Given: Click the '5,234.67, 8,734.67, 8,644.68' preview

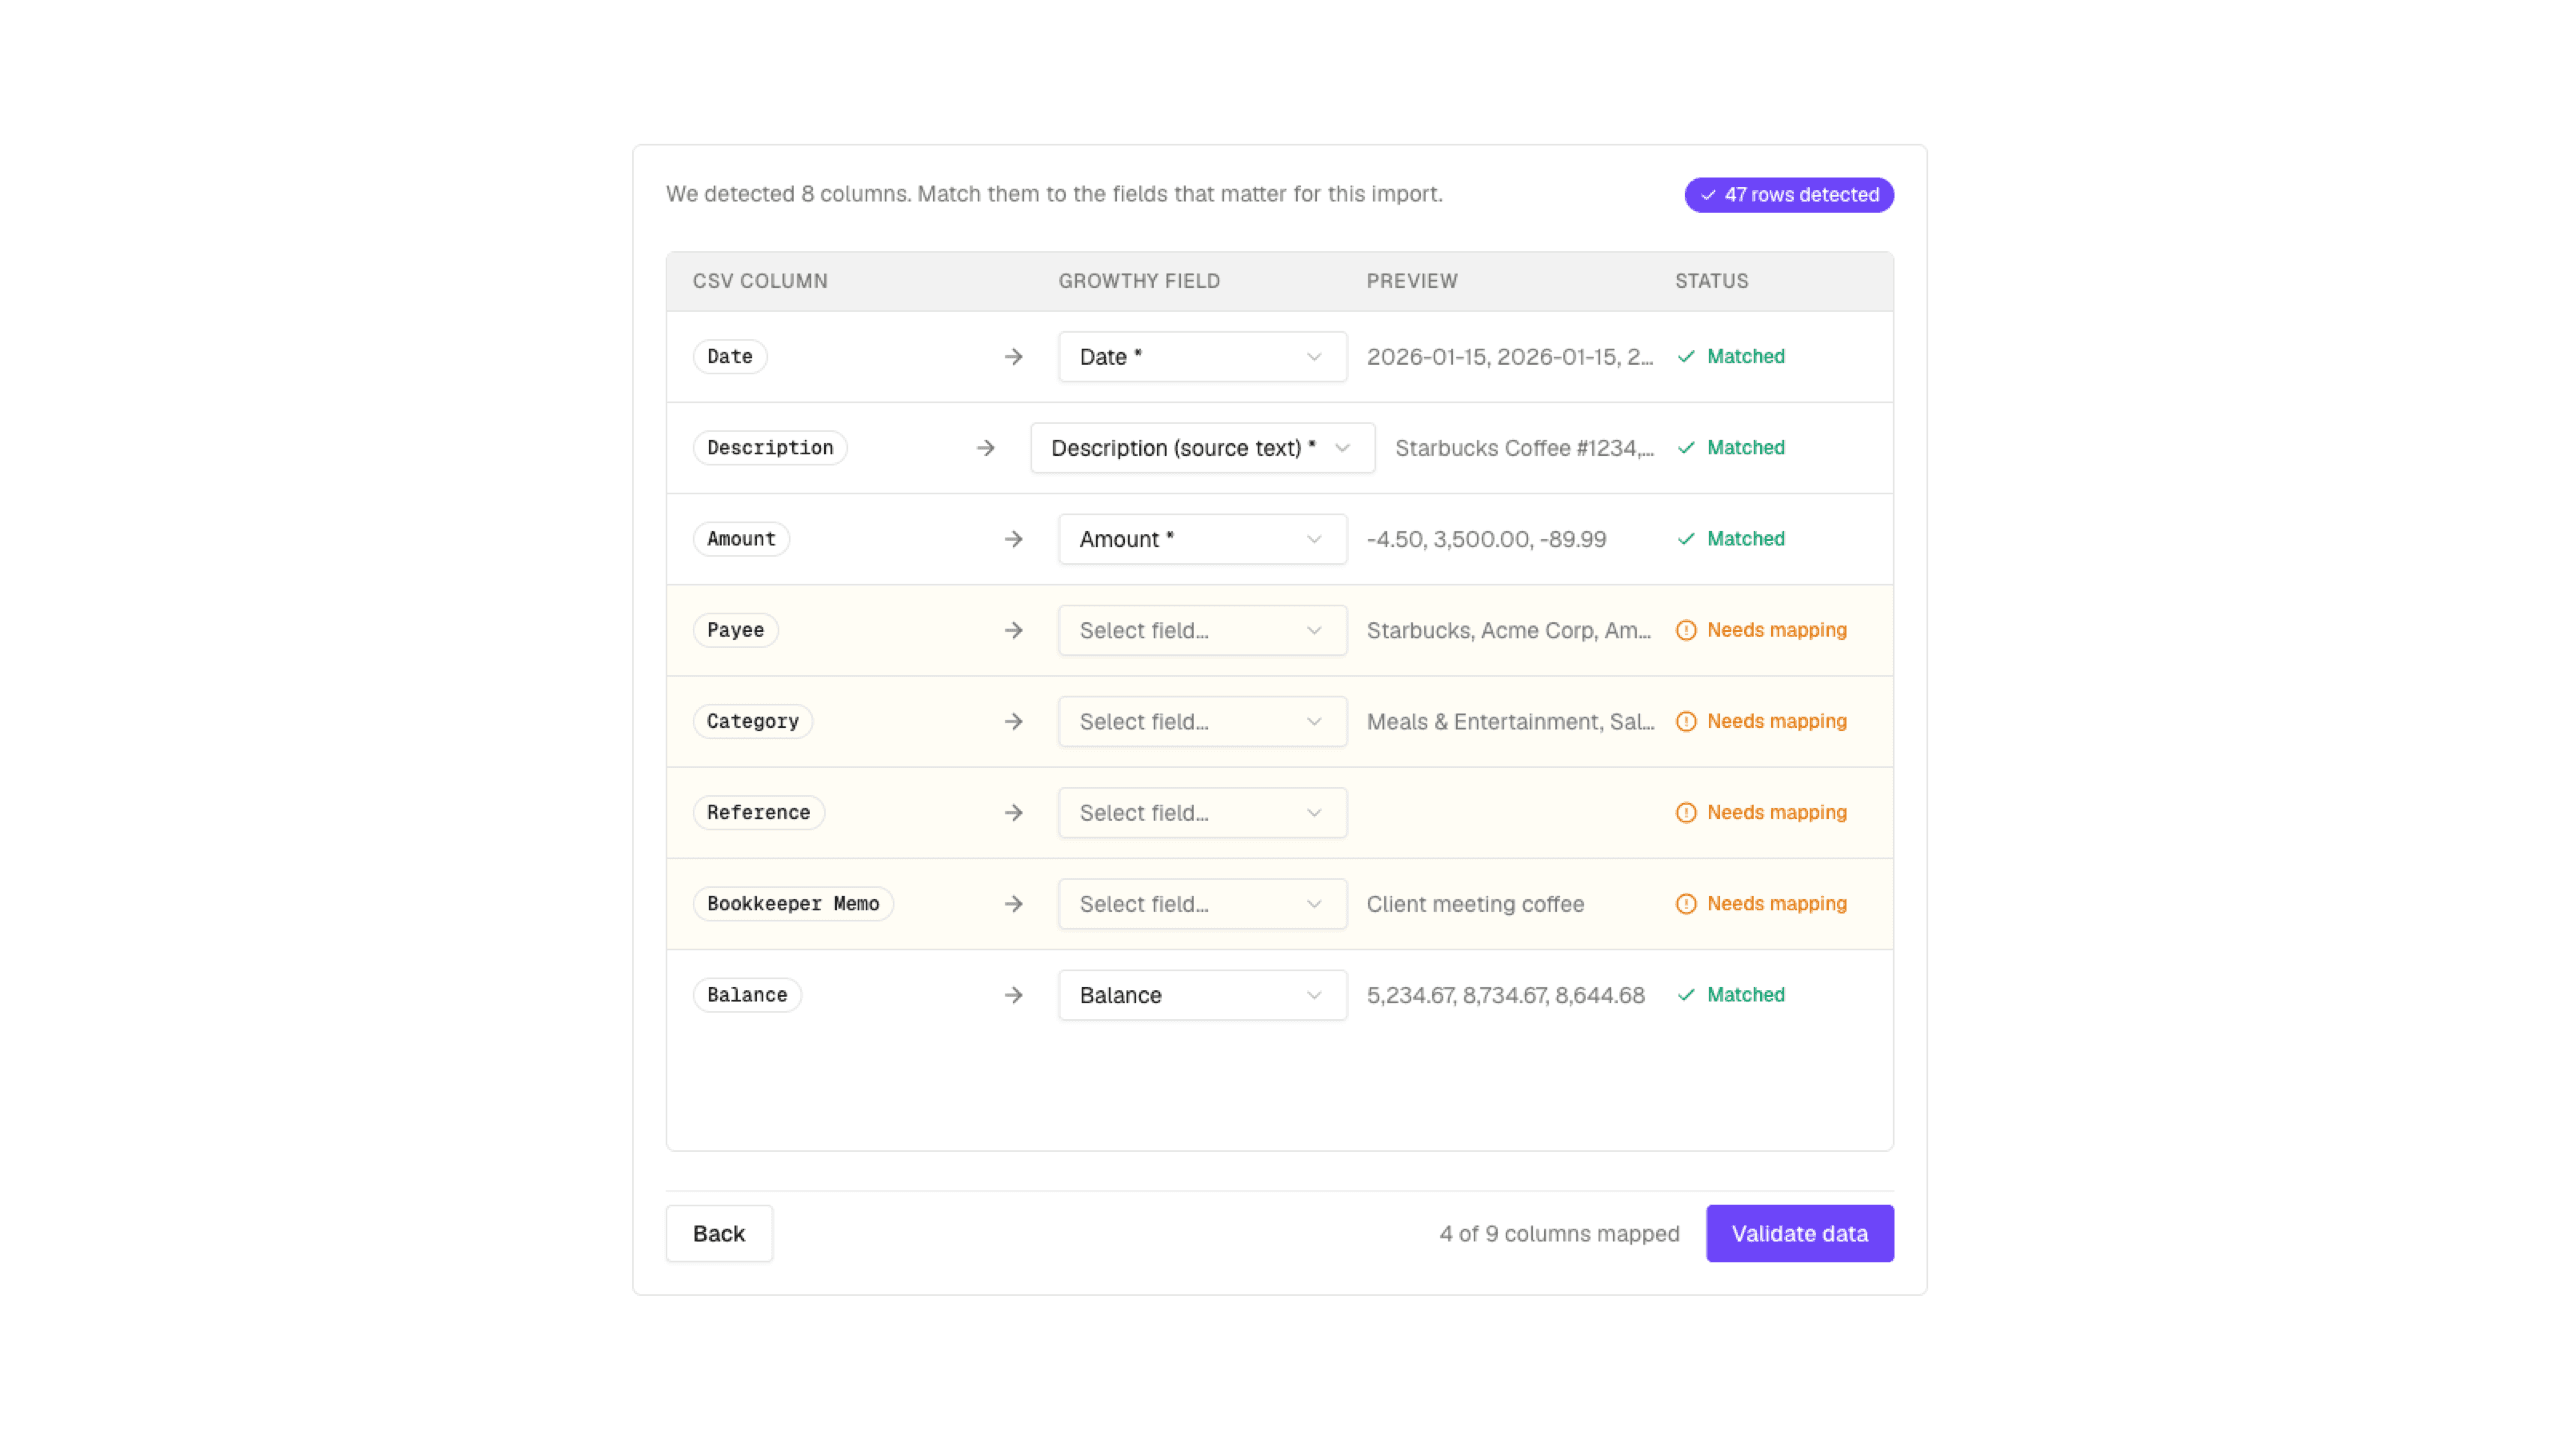Looking at the screenshot, I should pos(1505,995).
